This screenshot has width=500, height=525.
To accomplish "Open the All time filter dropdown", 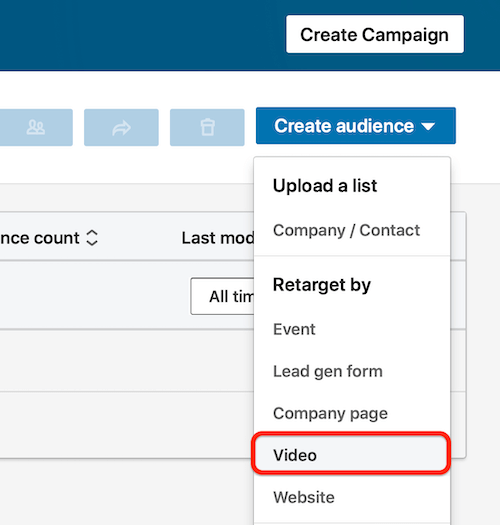I will pyautogui.click(x=222, y=296).
